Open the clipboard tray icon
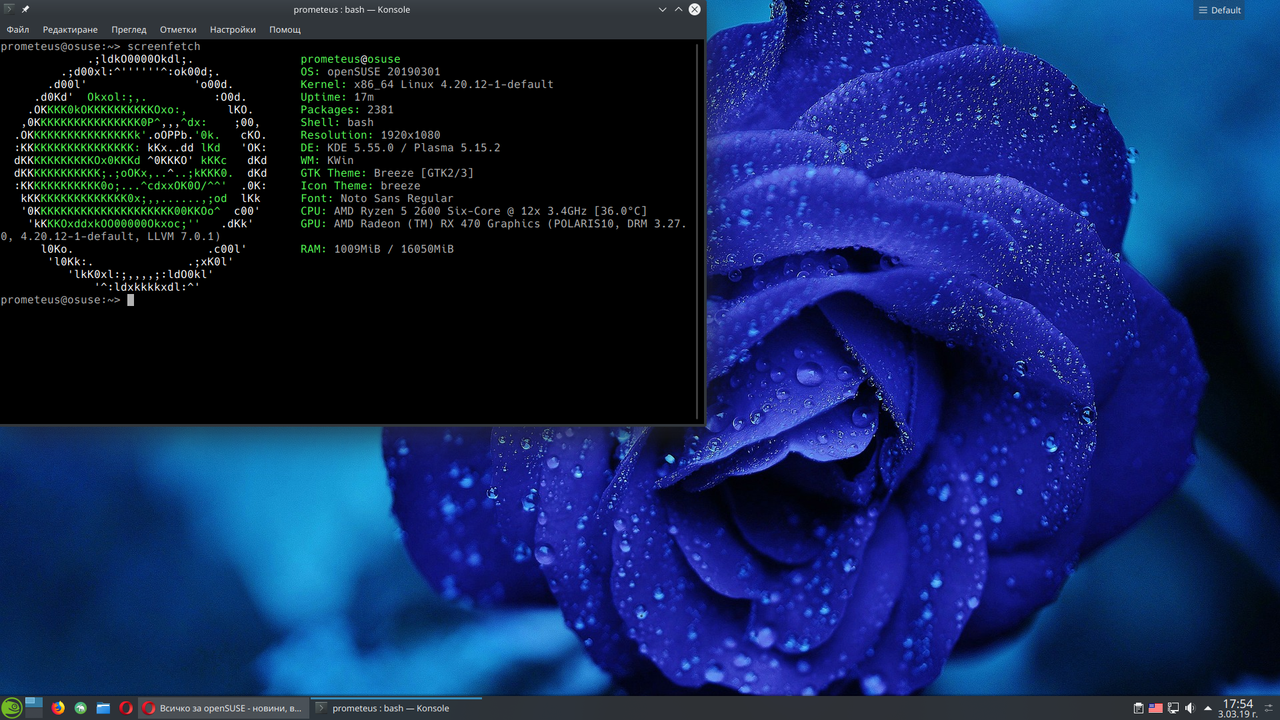The height and width of the screenshot is (720, 1280). (x=1138, y=708)
